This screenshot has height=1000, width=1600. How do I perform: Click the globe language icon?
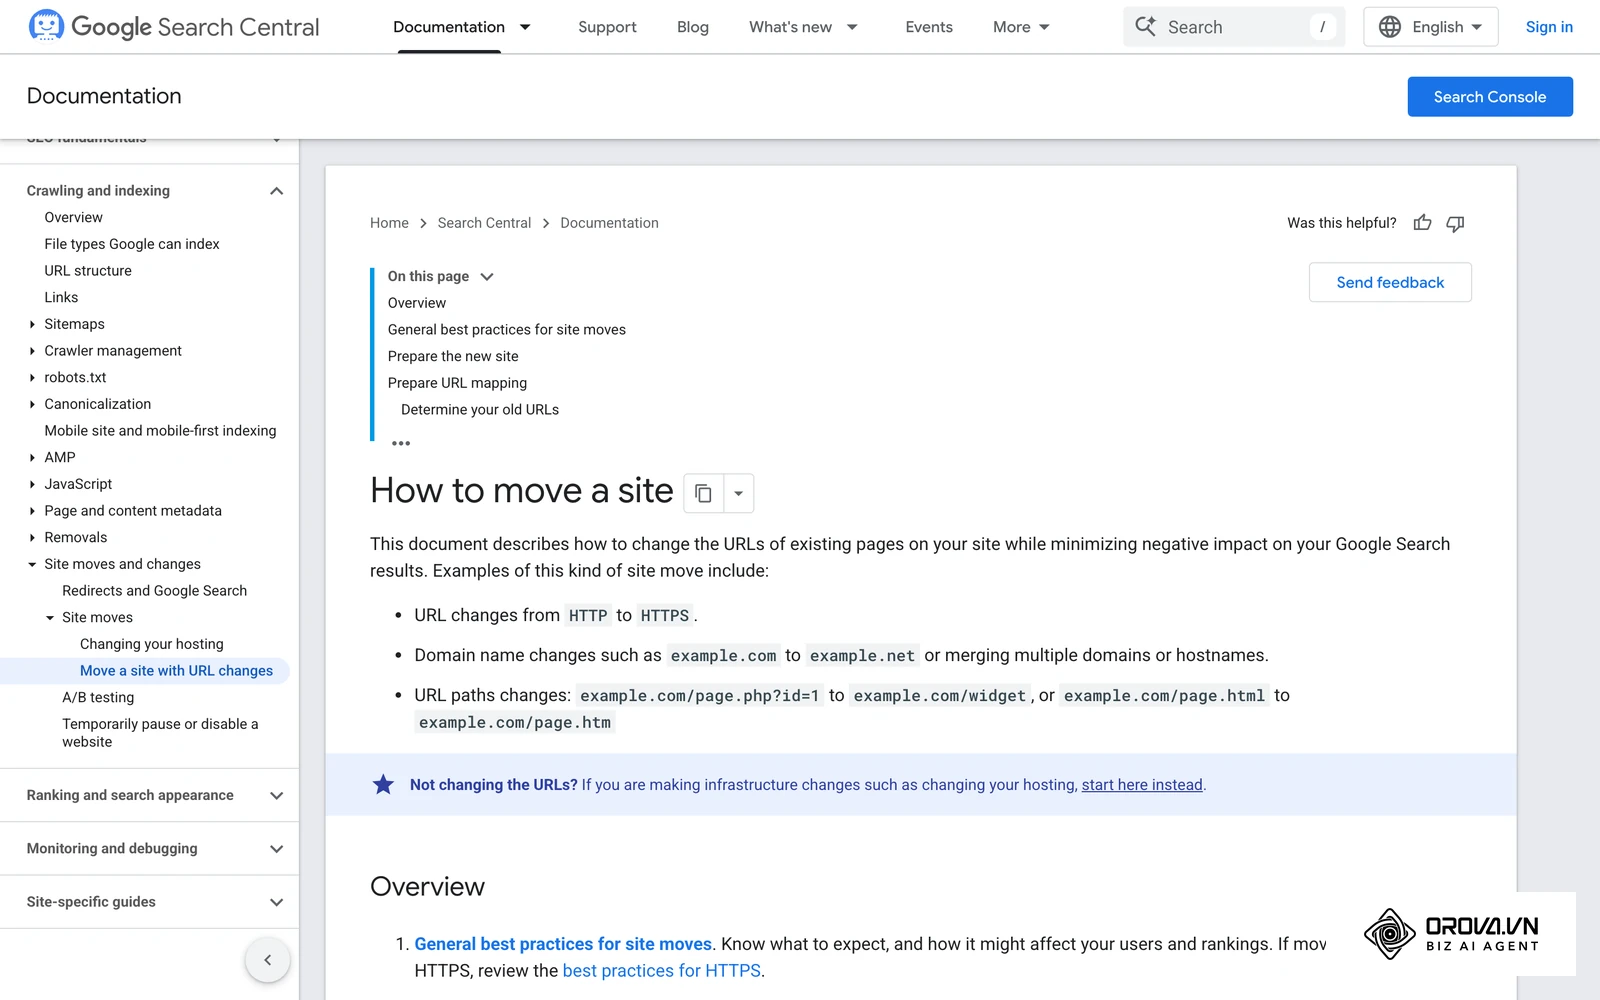point(1389,27)
